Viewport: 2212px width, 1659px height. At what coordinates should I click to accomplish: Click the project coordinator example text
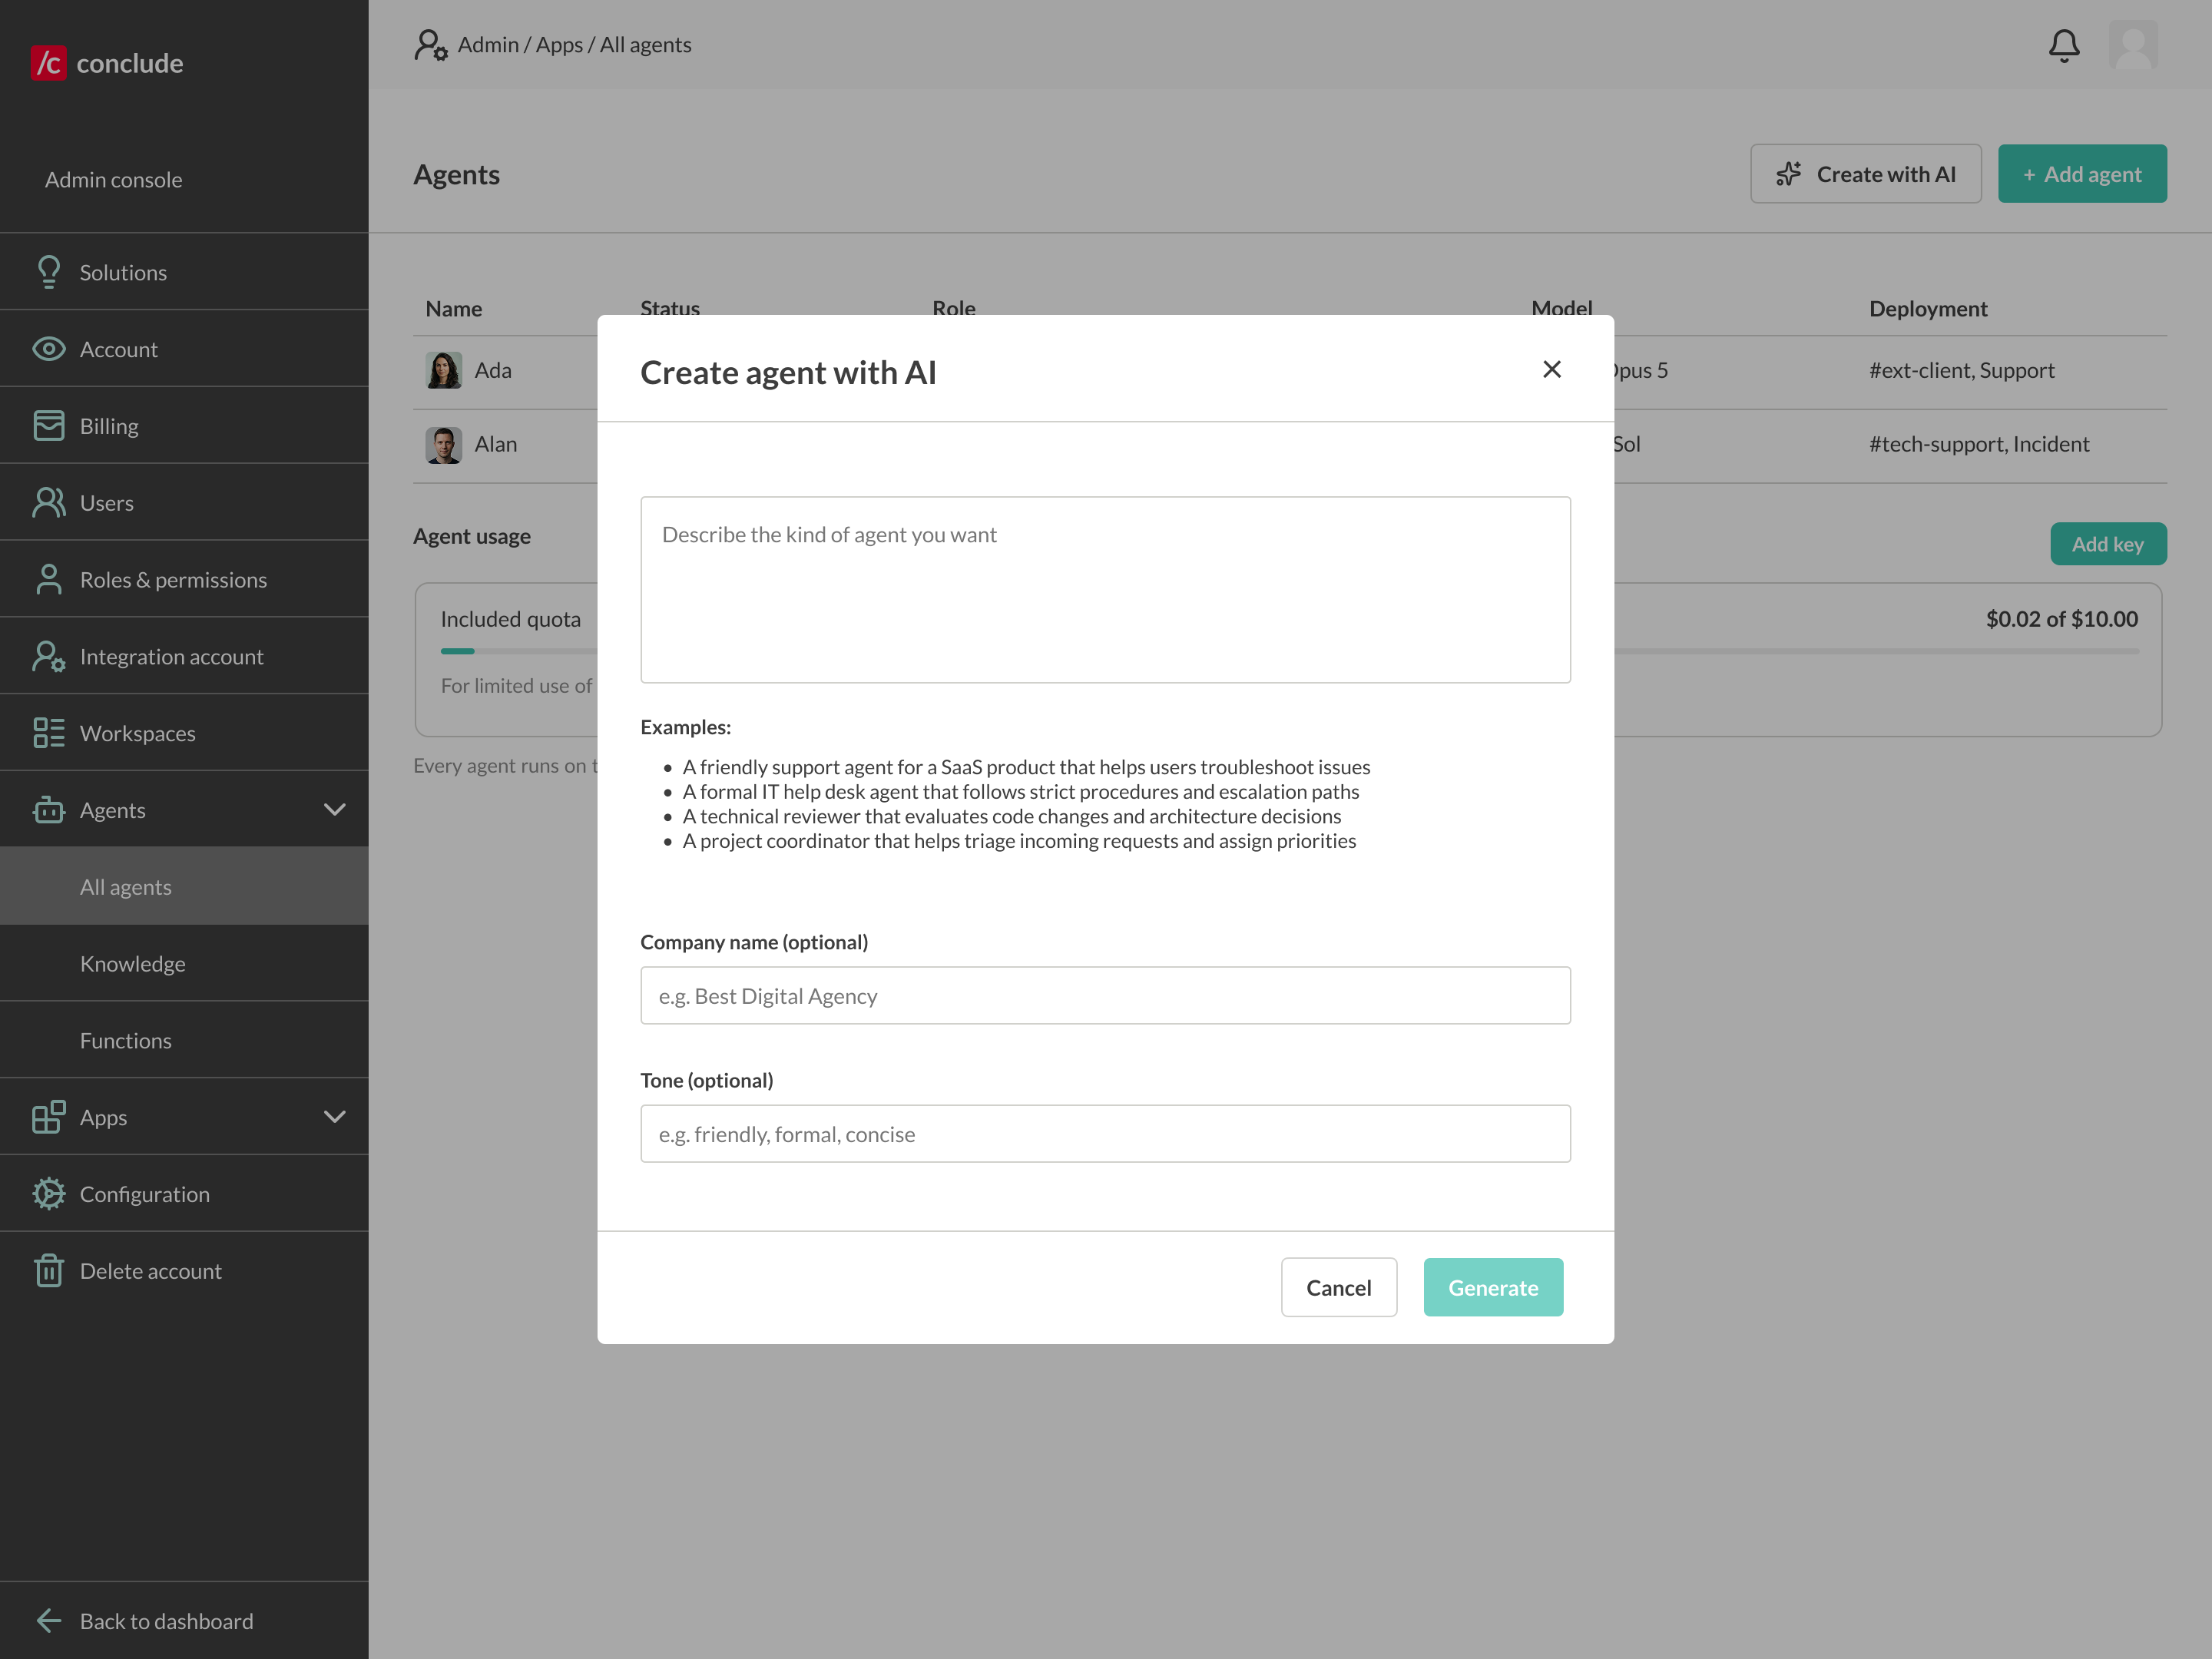[1019, 841]
